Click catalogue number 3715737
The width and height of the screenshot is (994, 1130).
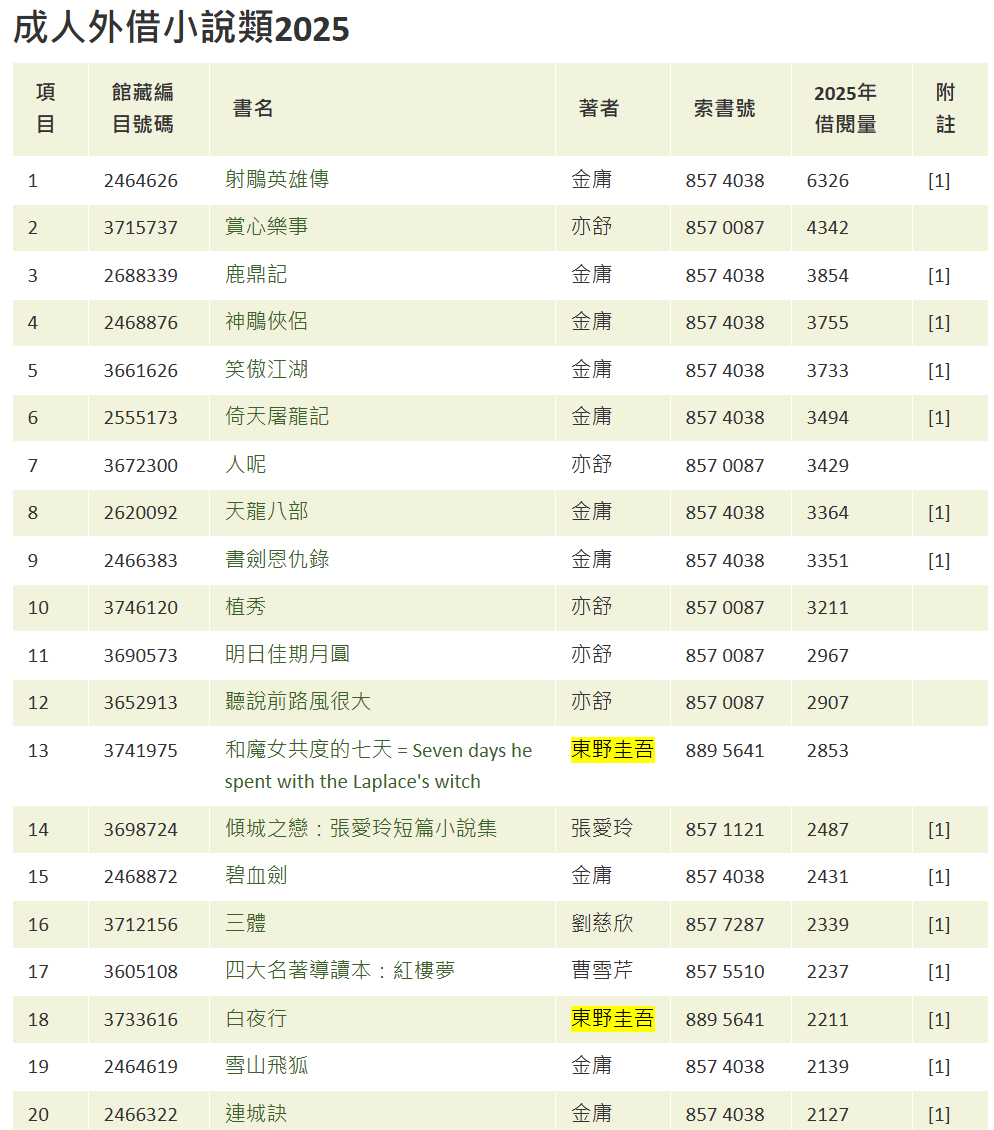pyautogui.click(x=141, y=228)
